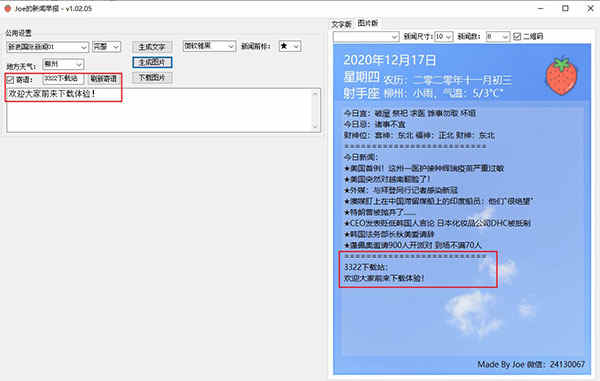Select the 图片版 tab
This screenshot has height=381, width=600.
367,23
